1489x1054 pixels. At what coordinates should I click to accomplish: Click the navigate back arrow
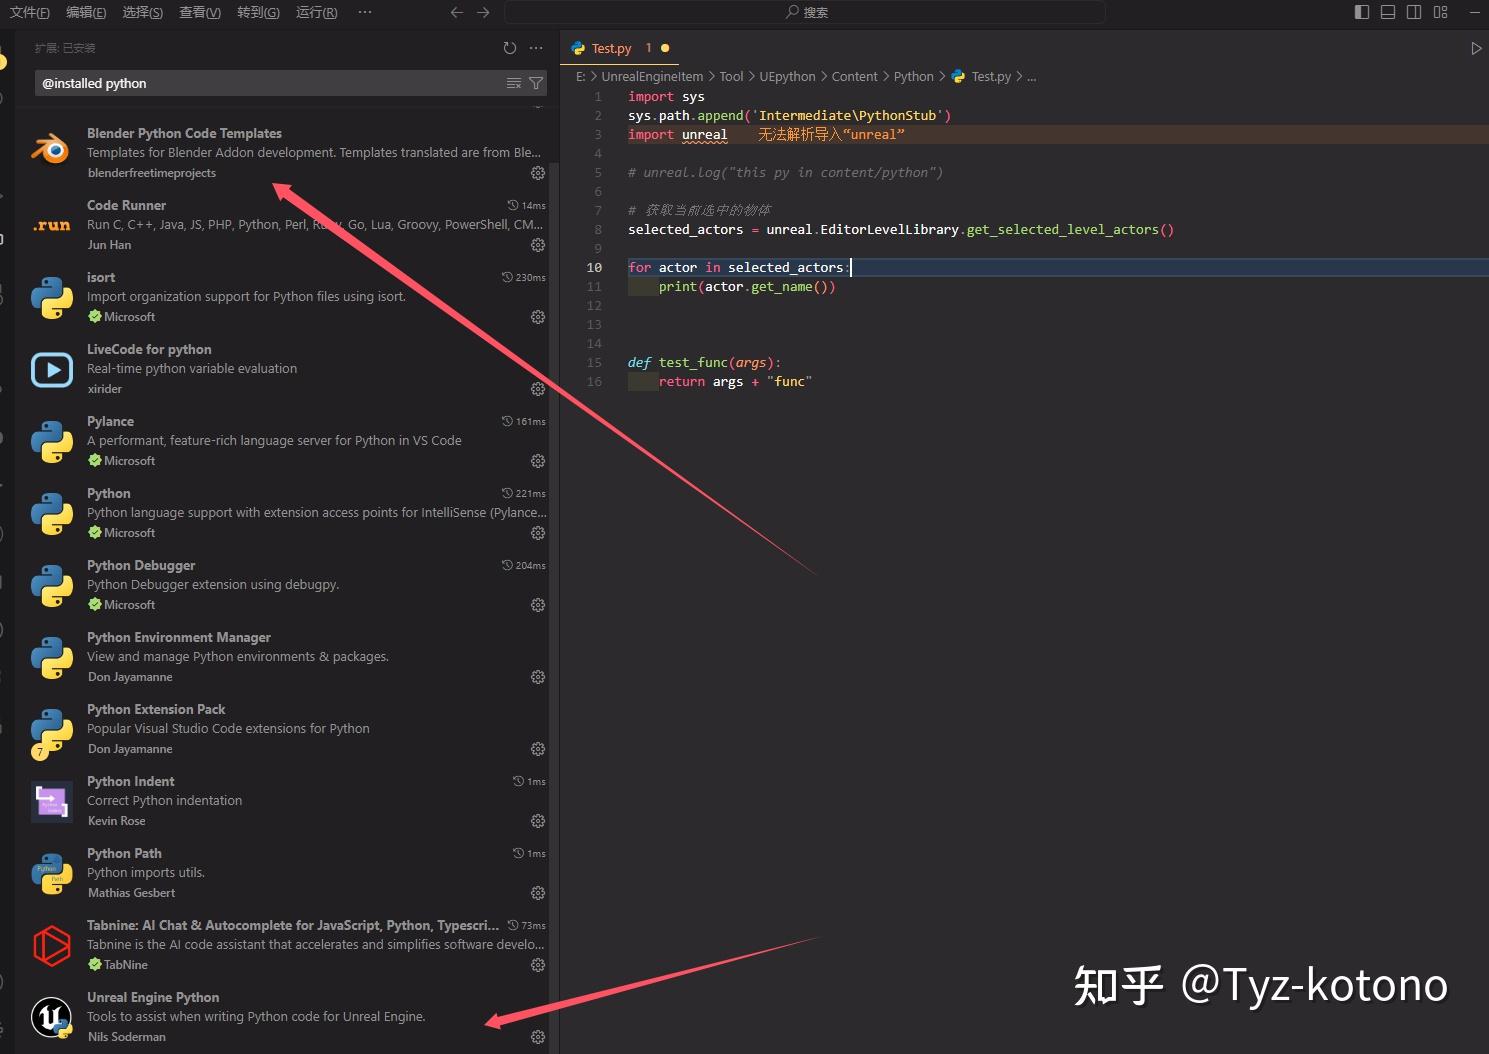tap(457, 12)
